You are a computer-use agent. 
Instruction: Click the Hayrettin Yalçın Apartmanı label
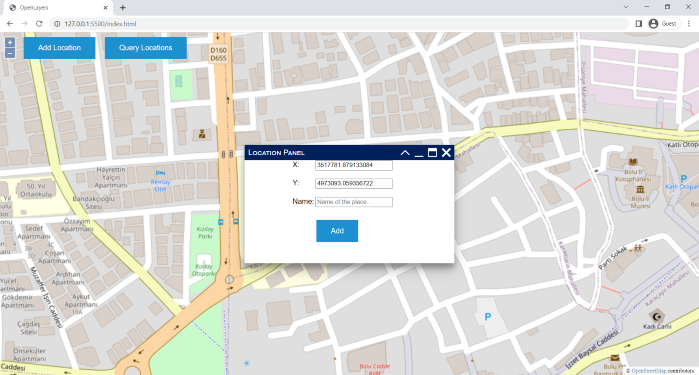111,177
